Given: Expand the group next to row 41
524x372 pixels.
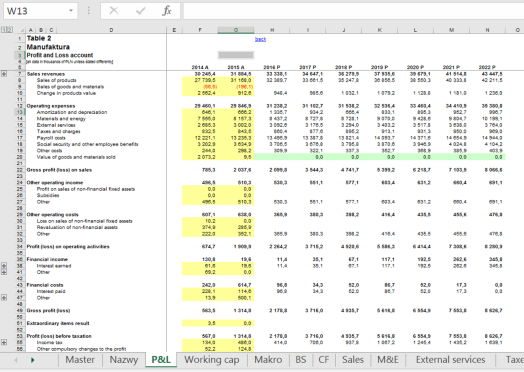Looking at the screenshot, I should click(x=4, y=272).
